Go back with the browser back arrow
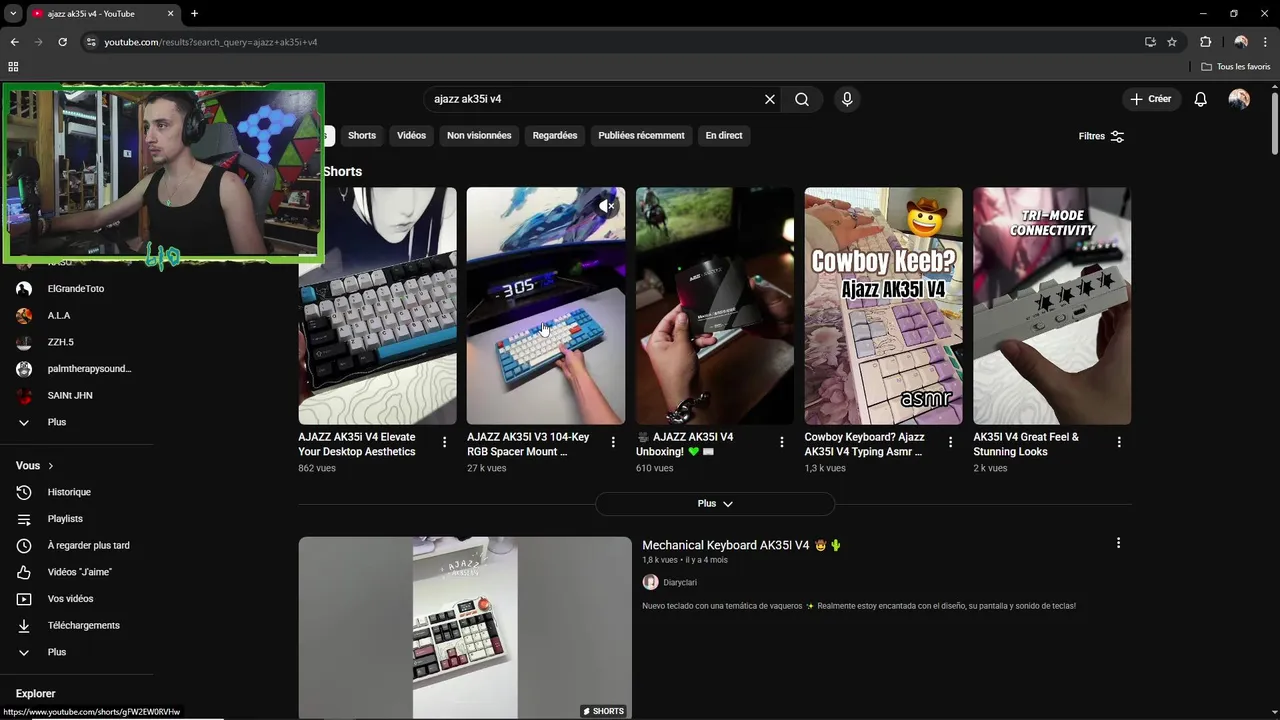The image size is (1280, 720). point(14,42)
